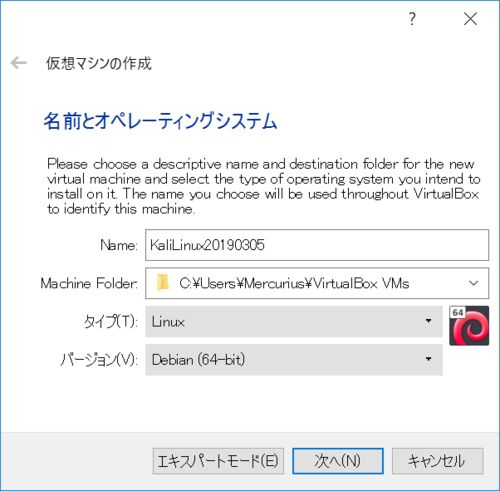
Task: Expand the Machine Folder chevron
Action: (473, 283)
